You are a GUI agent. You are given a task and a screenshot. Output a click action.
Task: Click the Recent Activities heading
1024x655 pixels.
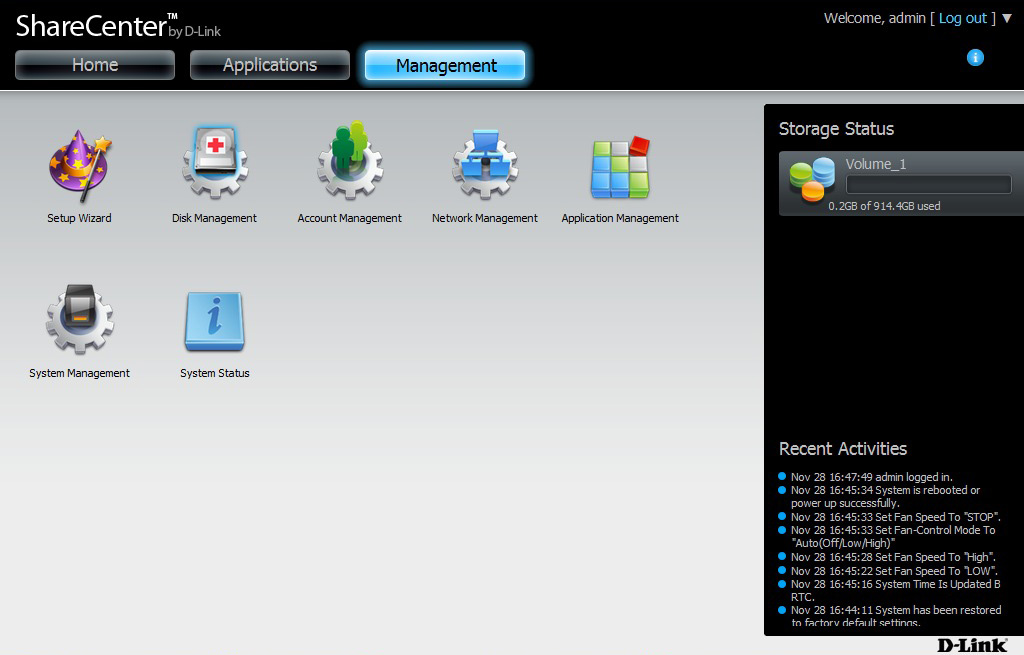842,449
